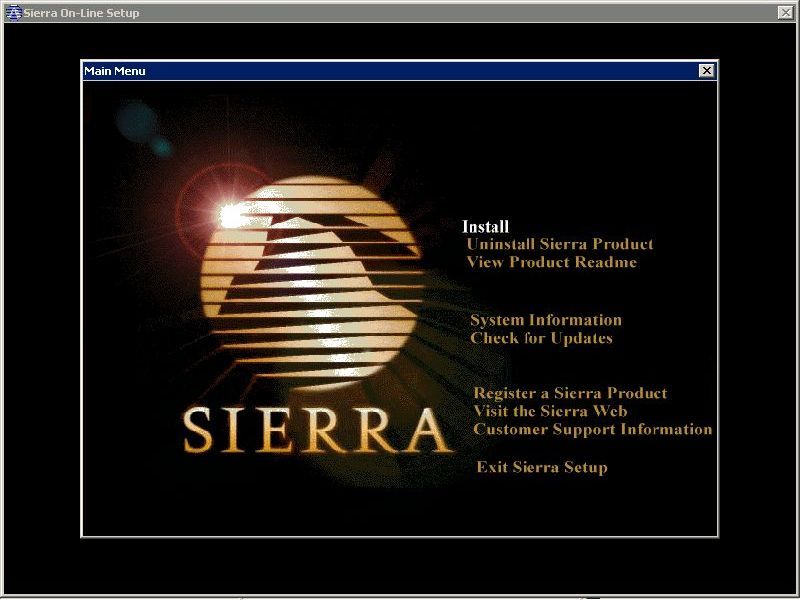Open System Information

click(x=545, y=320)
